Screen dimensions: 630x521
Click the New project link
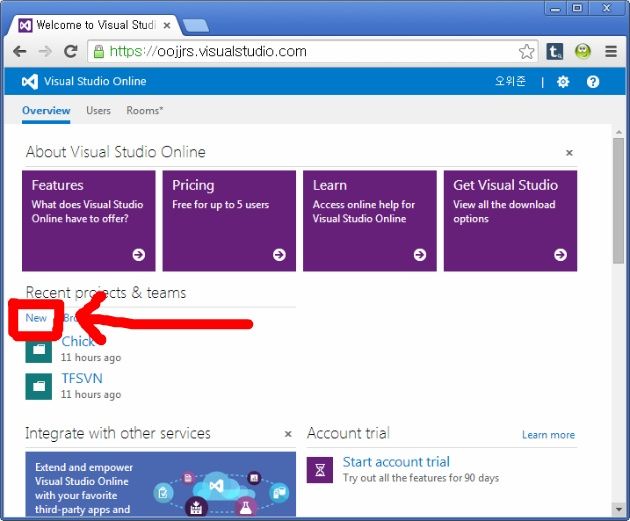click(36, 318)
